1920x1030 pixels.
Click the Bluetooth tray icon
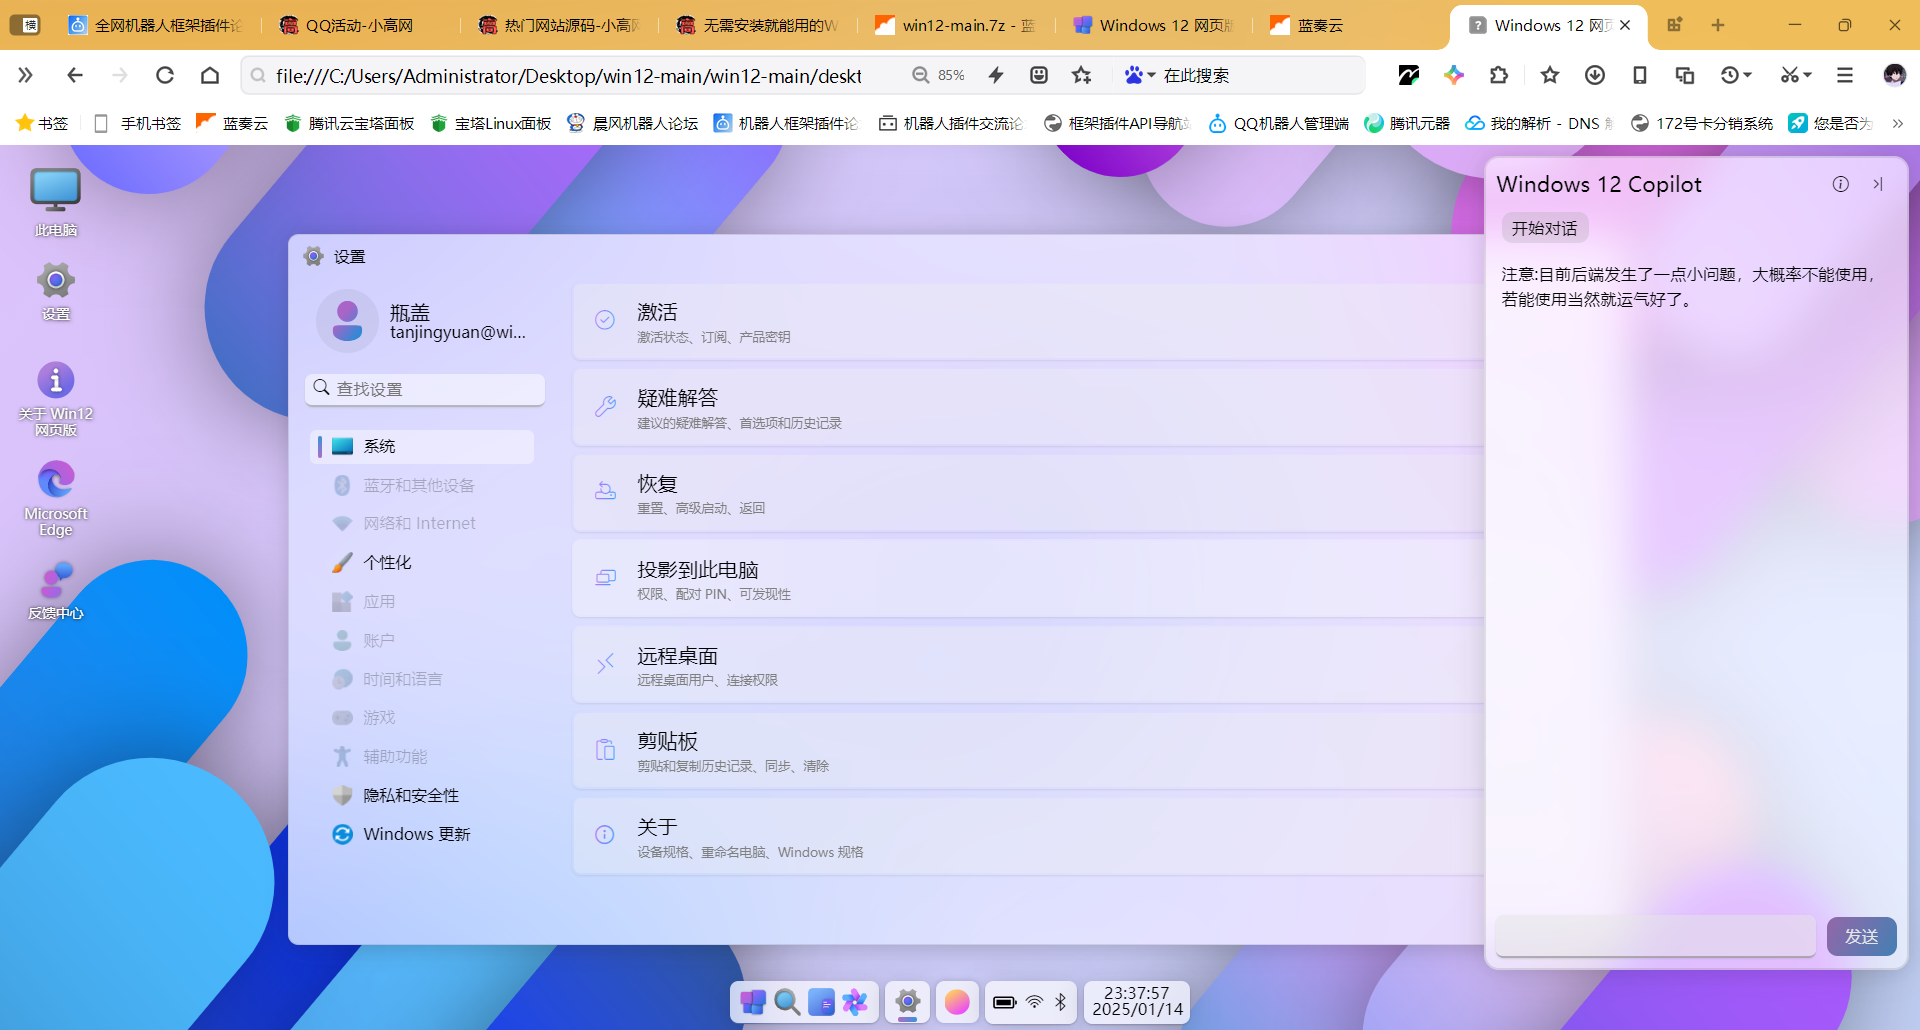1061,1002
